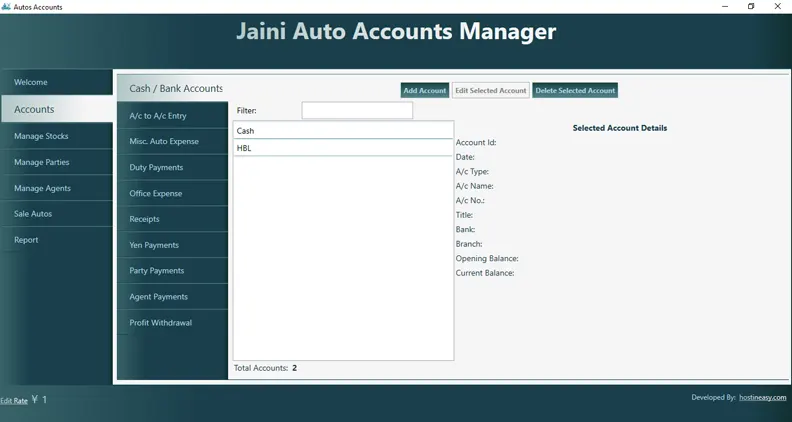The width and height of the screenshot is (792, 422).
Task: Go to Receipts submenu item
Action: pos(172,219)
